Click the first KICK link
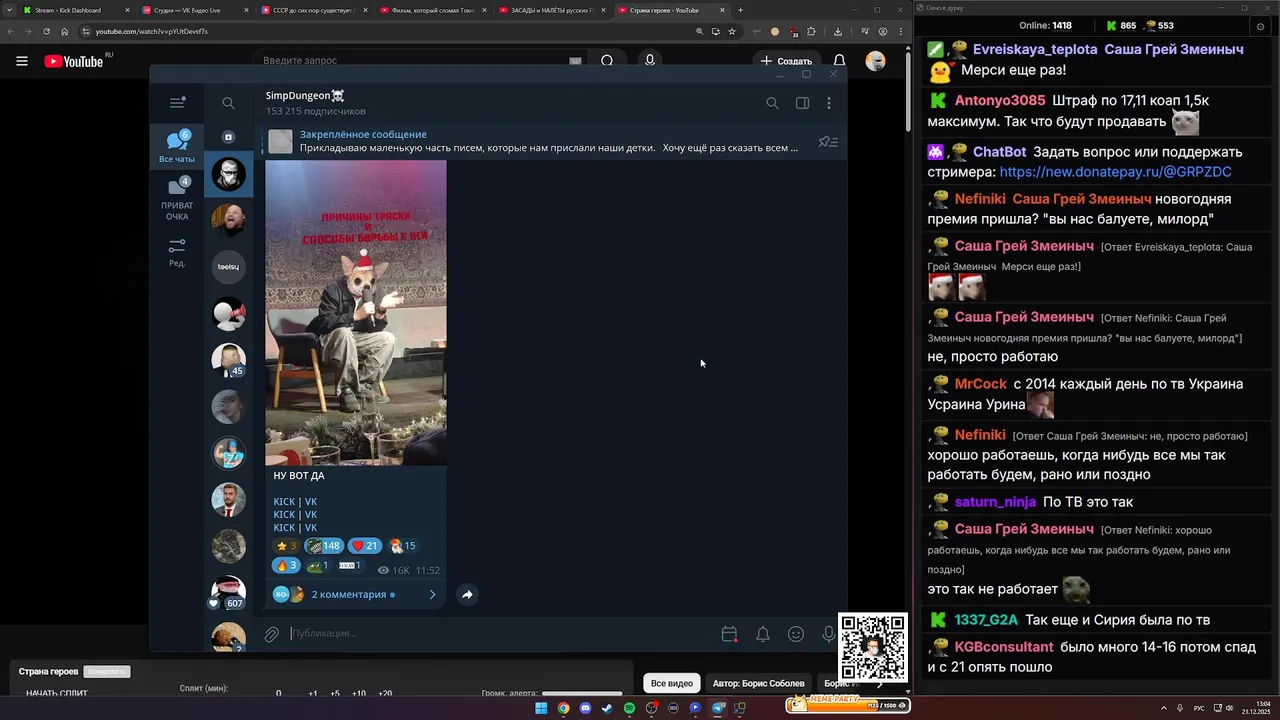 [x=284, y=502]
